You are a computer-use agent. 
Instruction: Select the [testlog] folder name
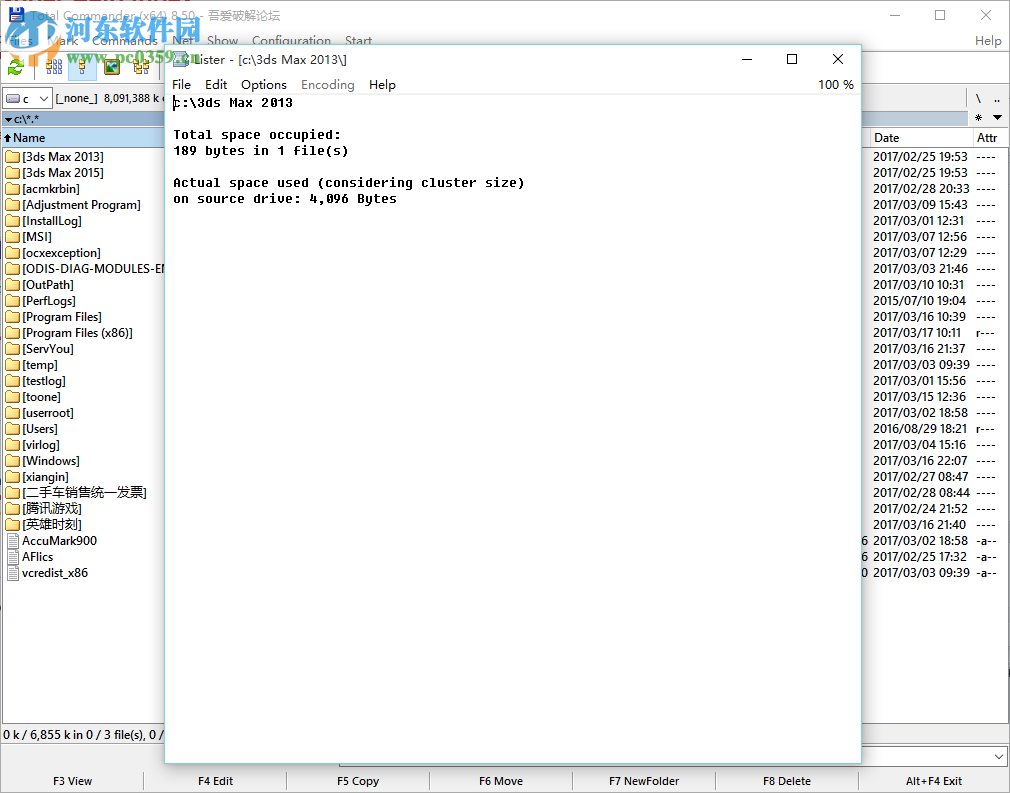coord(44,381)
